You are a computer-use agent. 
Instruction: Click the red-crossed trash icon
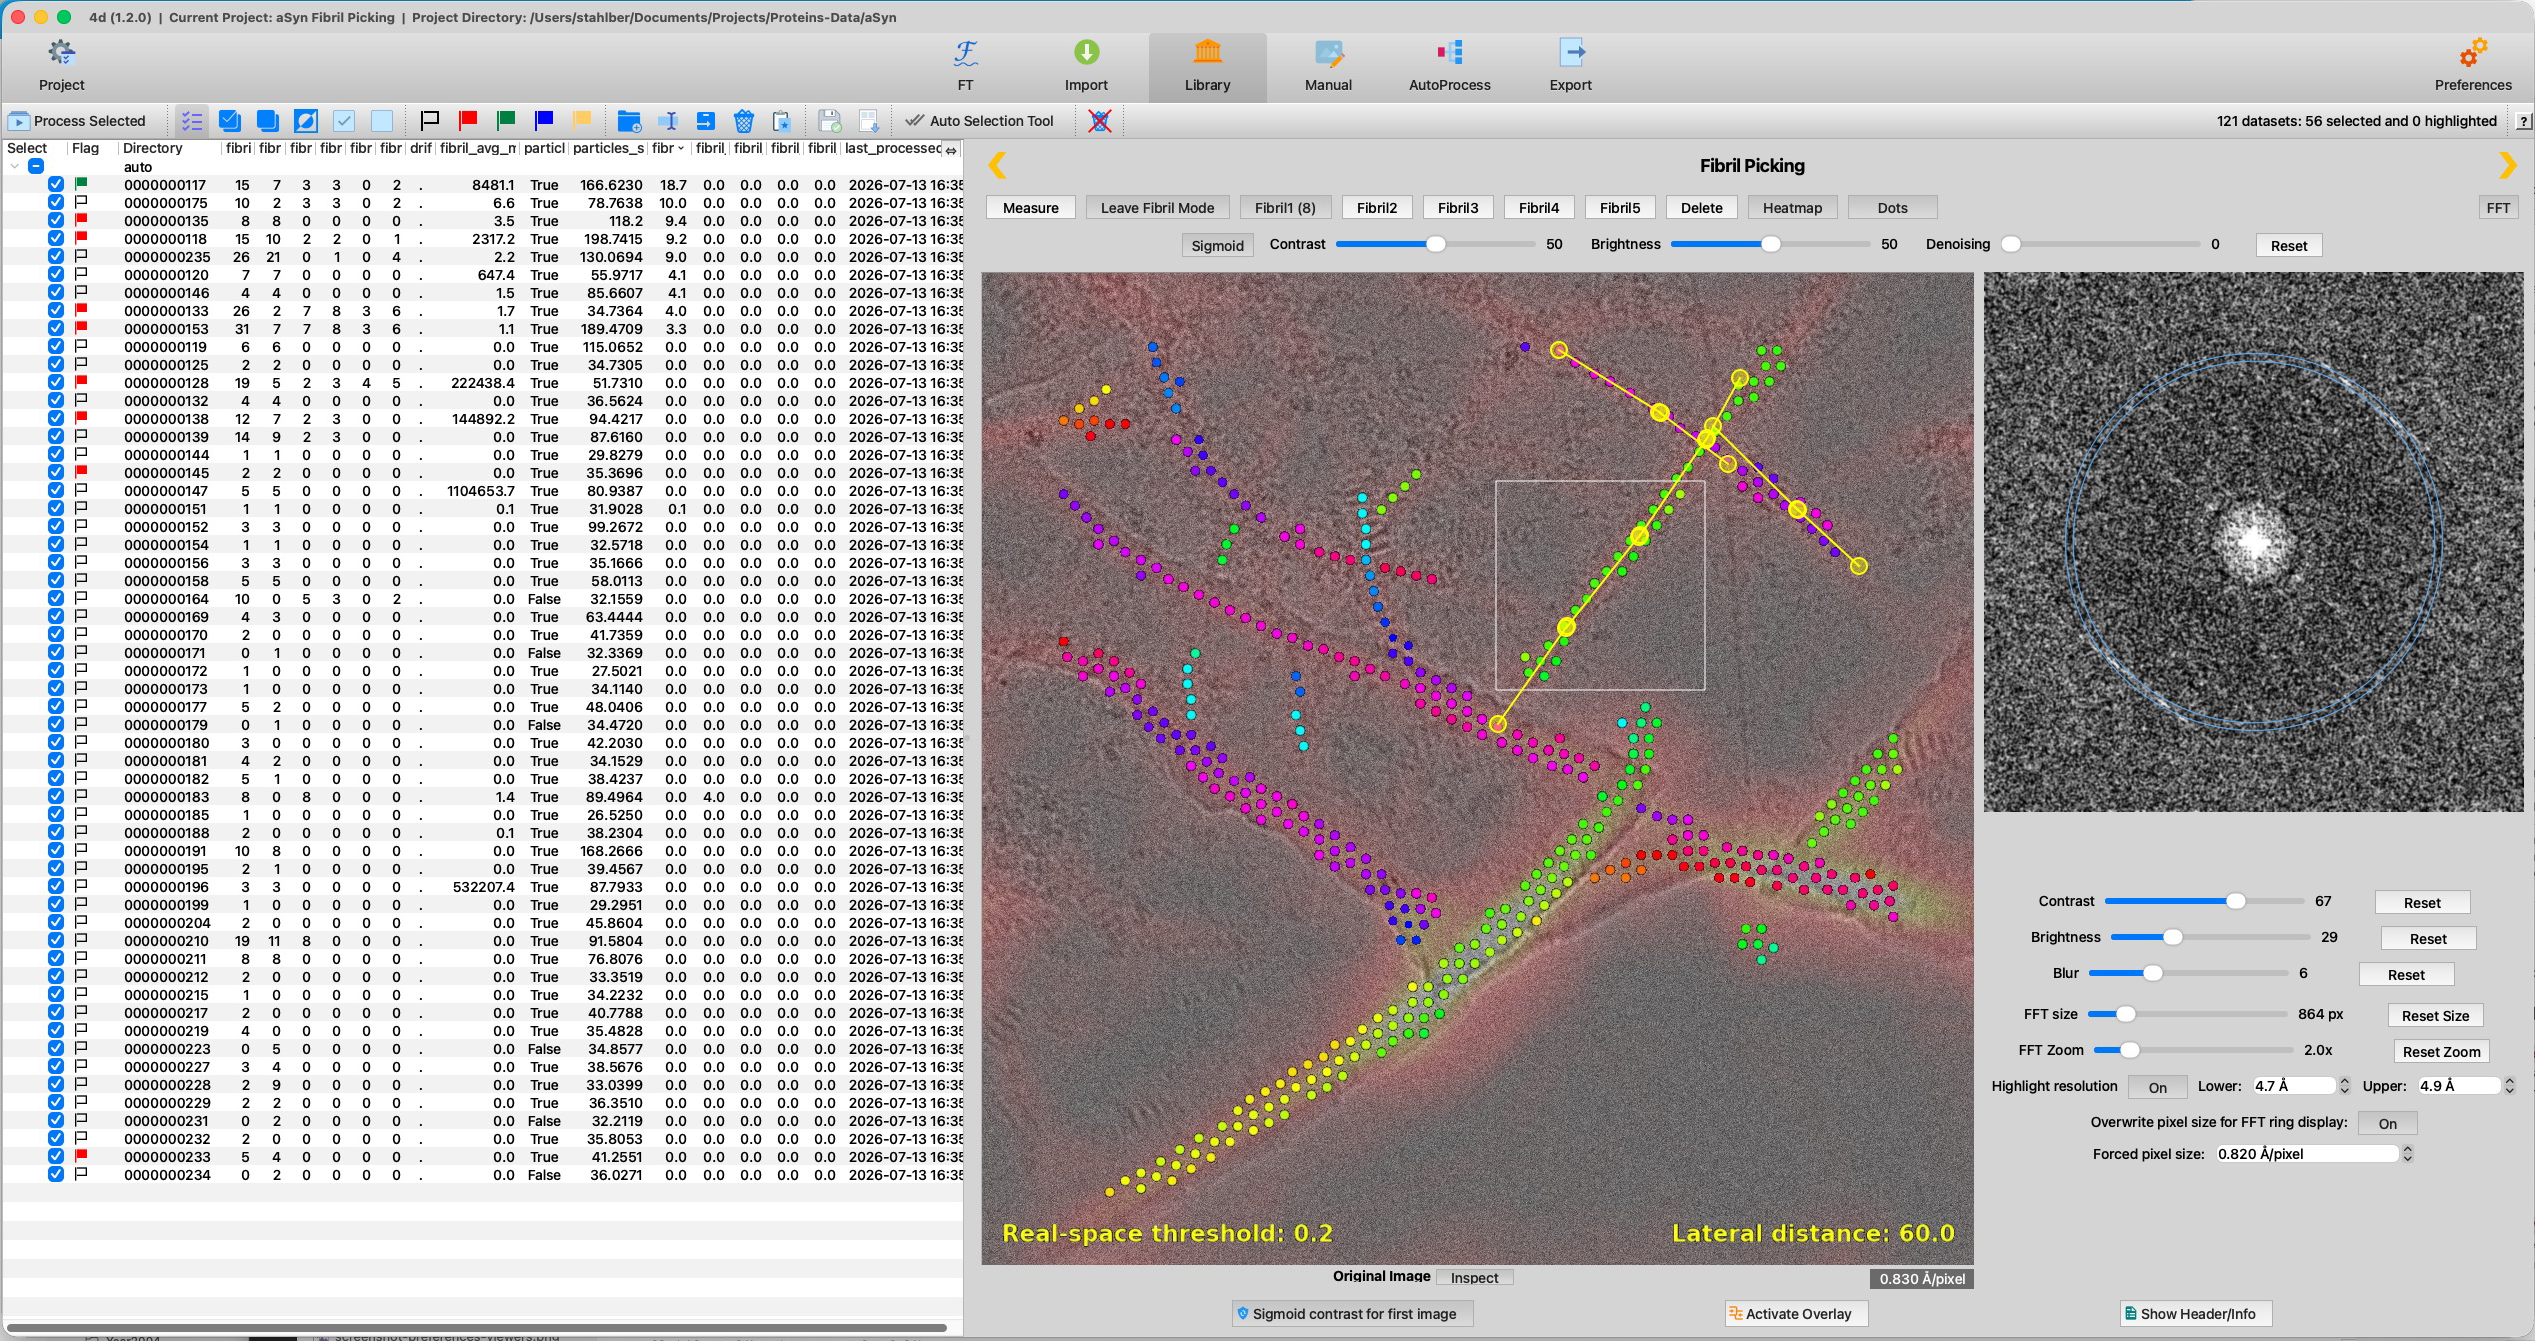(x=1100, y=121)
